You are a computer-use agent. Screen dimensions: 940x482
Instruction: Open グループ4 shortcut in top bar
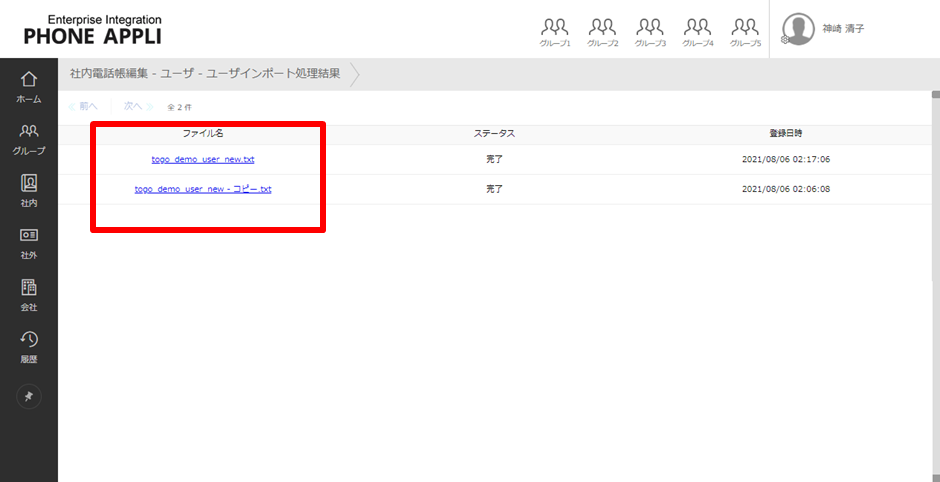[x=698, y=31]
